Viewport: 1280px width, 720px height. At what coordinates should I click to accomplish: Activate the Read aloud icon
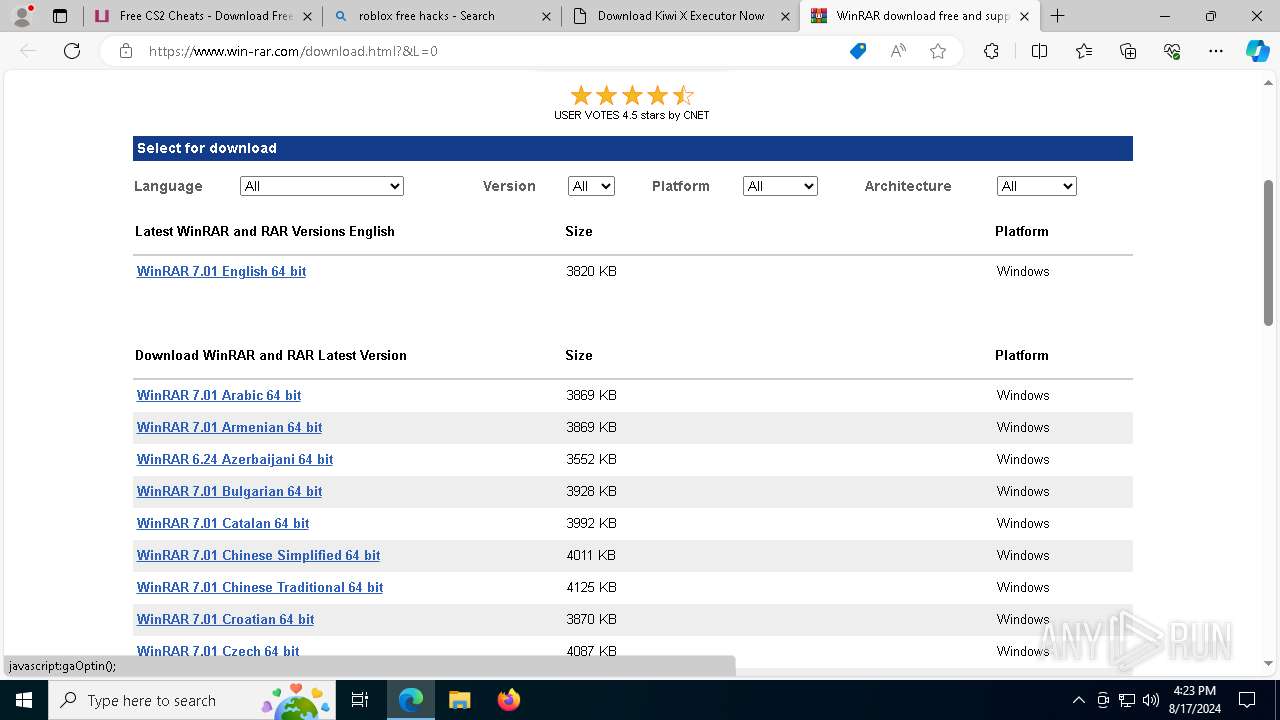pos(898,51)
